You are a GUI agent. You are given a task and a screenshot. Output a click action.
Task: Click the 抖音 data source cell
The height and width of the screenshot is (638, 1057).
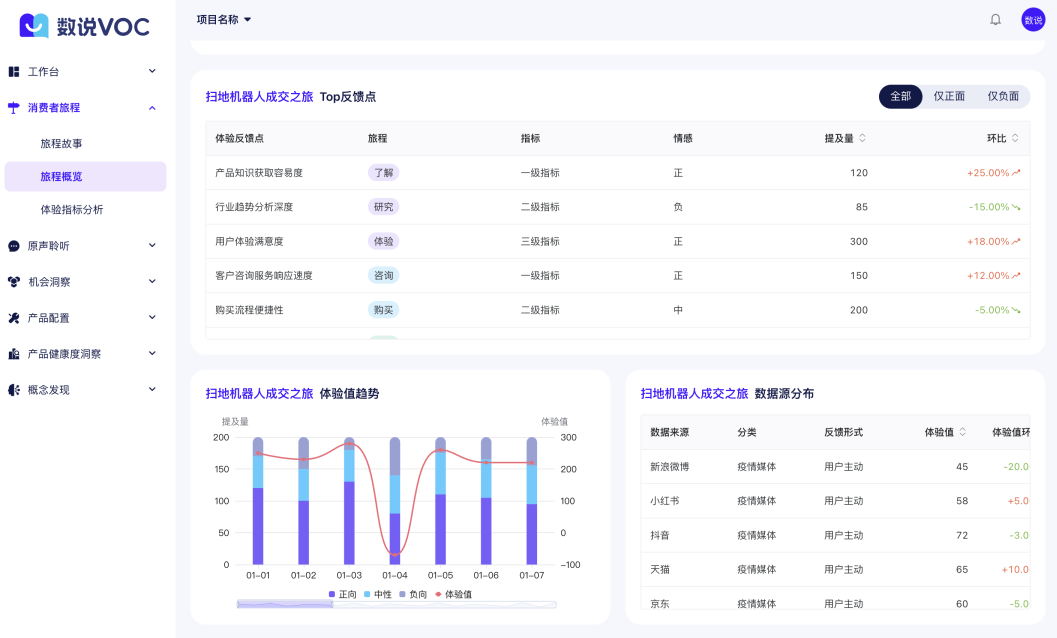click(x=660, y=535)
